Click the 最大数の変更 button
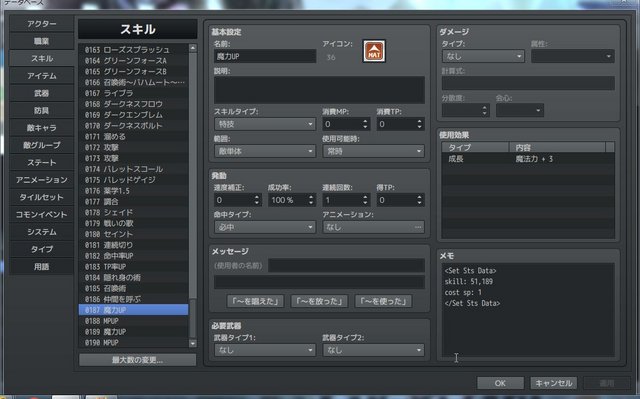This screenshot has width=640, height=399. 137,360
